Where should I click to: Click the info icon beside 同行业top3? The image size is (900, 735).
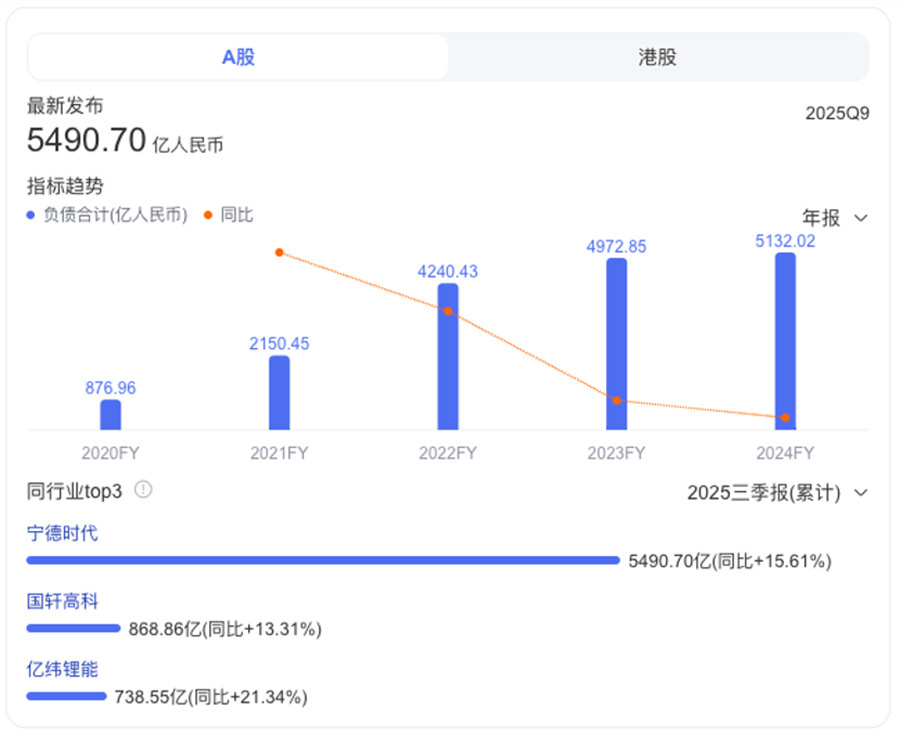[x=143, y=490]
